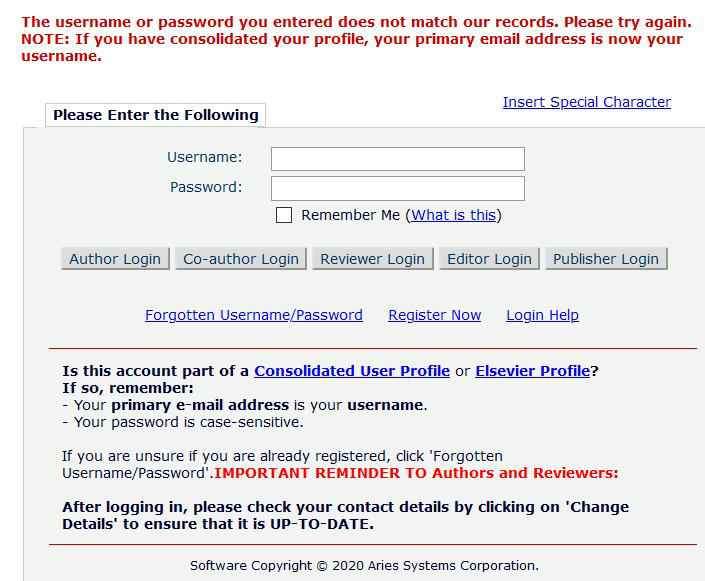Click the Username input field
The image size is (705, 581).
397,159
